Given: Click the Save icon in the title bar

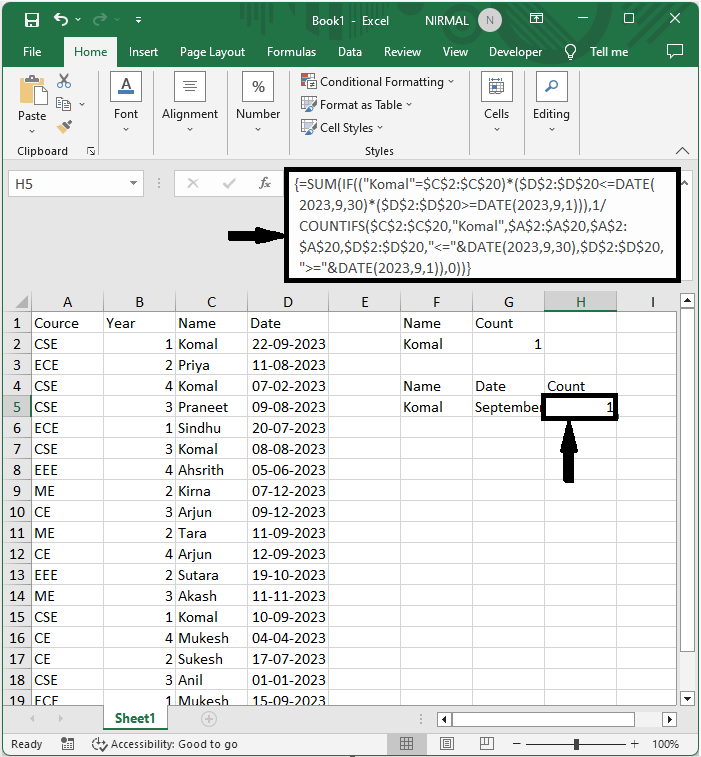Looking at the screenshot, I should (31, 20).
